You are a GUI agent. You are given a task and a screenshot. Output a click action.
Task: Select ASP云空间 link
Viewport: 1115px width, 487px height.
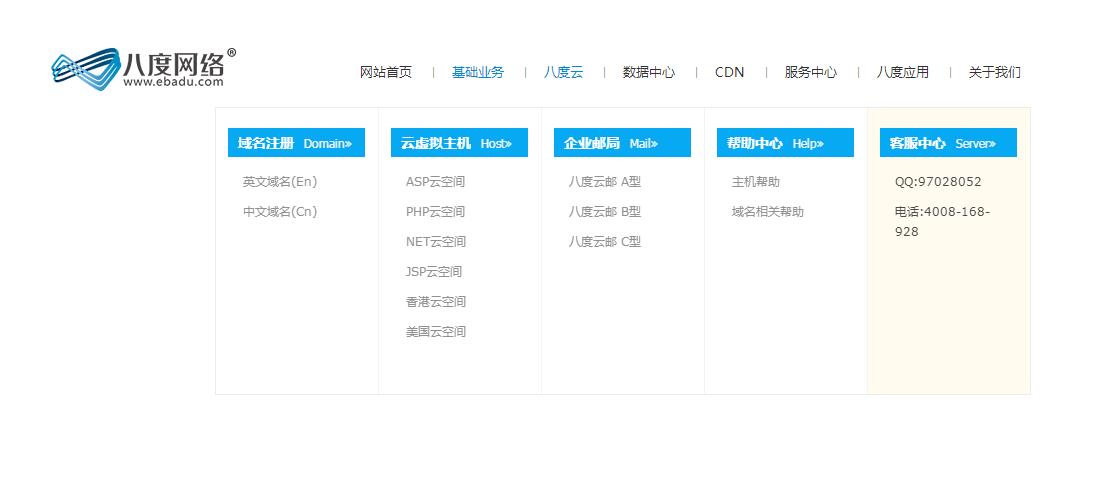(435, 182)
